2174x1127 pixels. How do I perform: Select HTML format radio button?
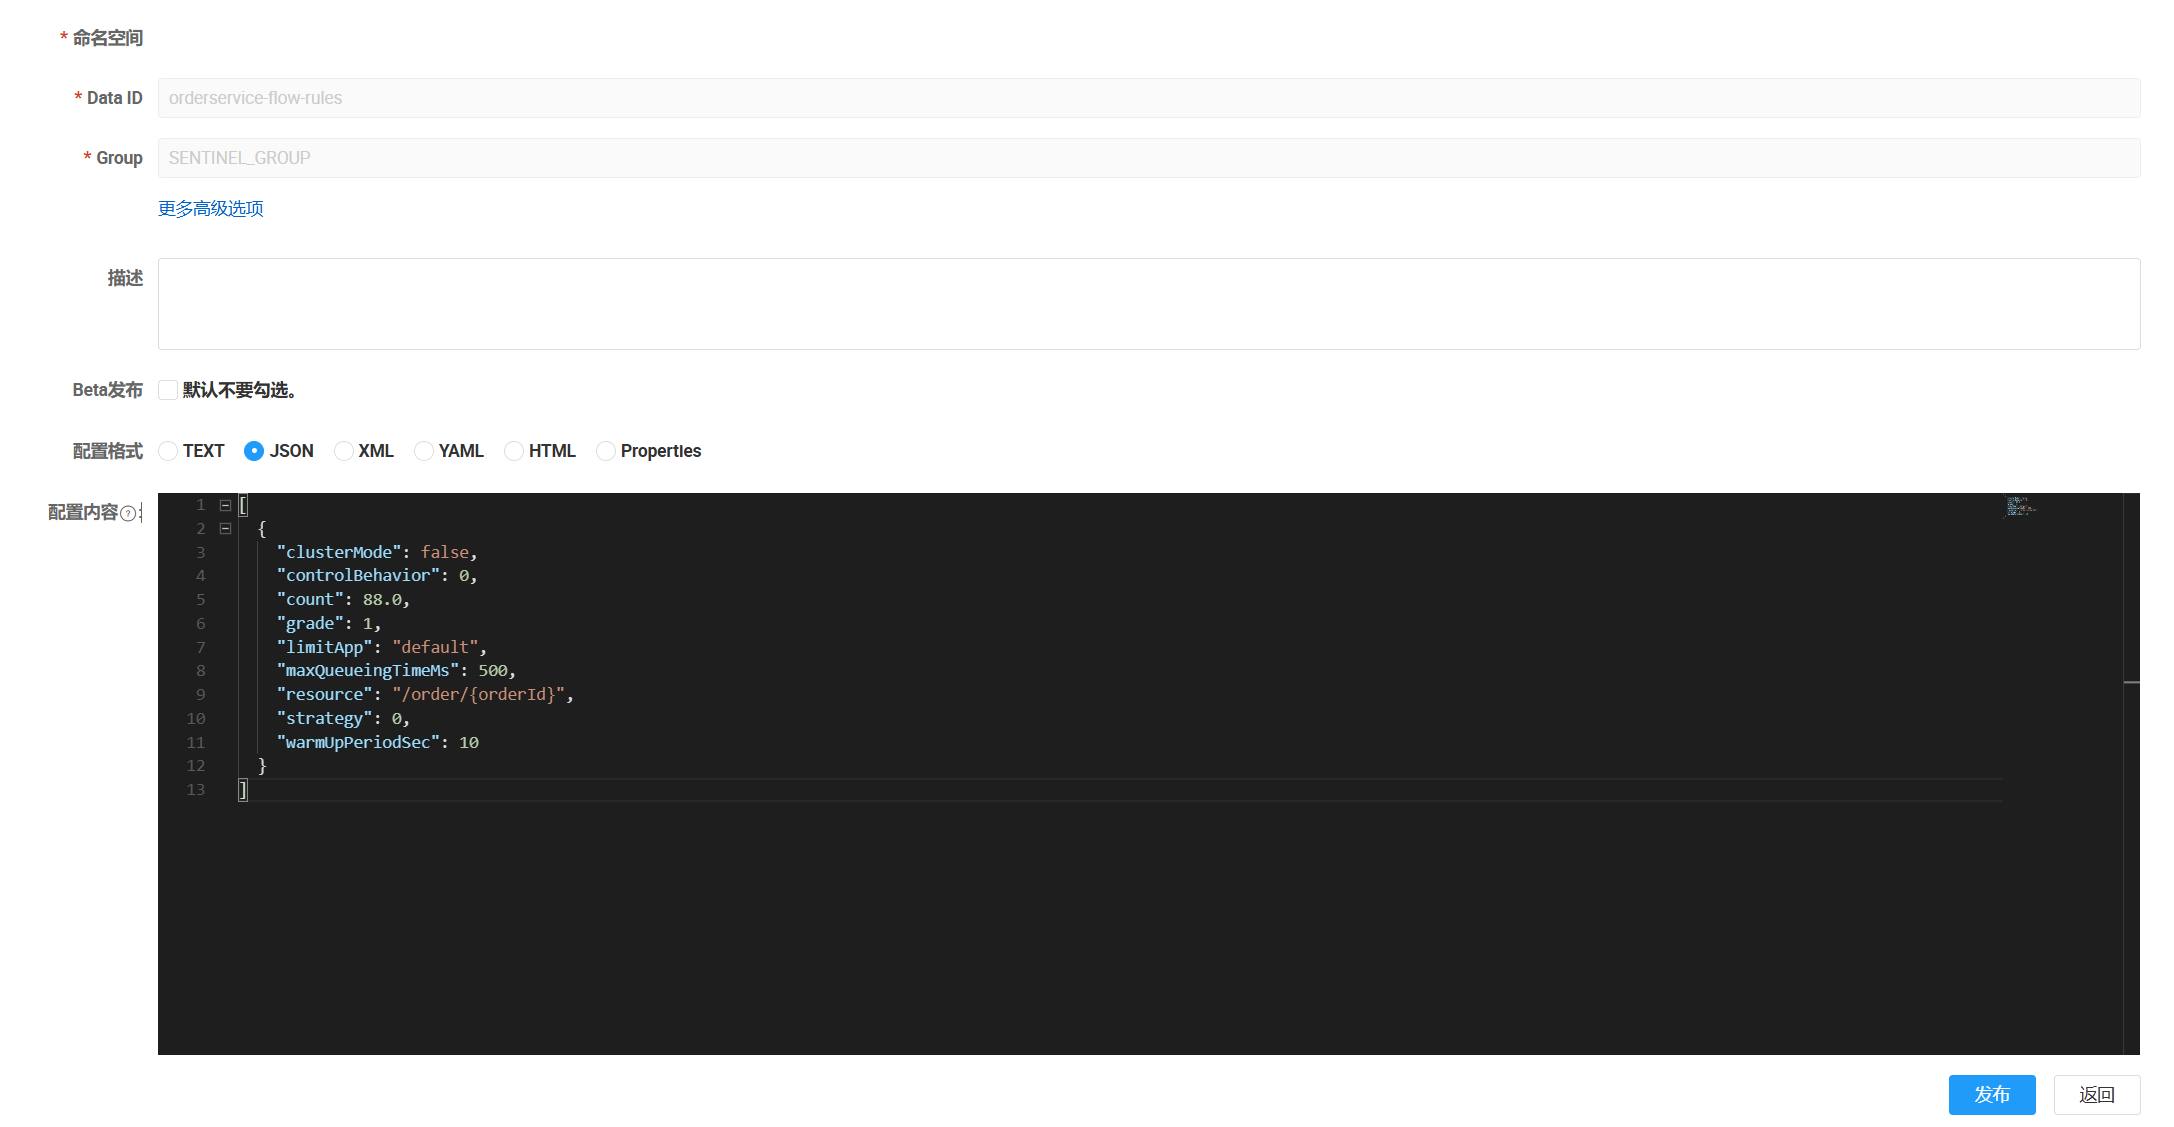[x=514, y=451]
